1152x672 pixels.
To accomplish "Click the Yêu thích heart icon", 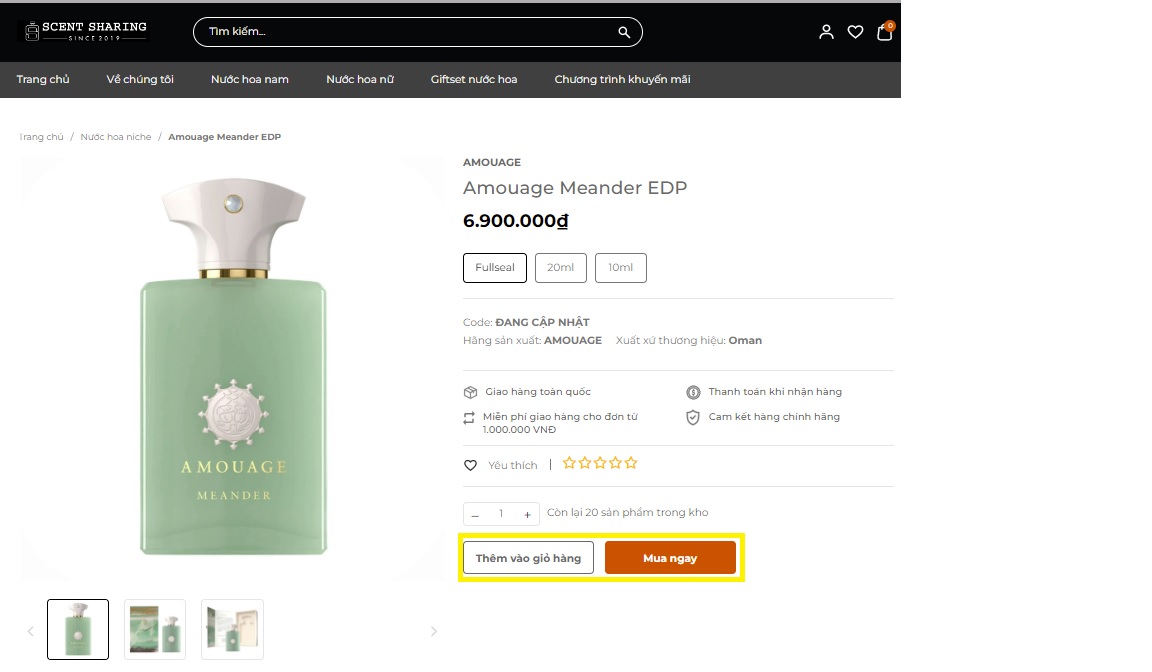I will click(470, 465).
